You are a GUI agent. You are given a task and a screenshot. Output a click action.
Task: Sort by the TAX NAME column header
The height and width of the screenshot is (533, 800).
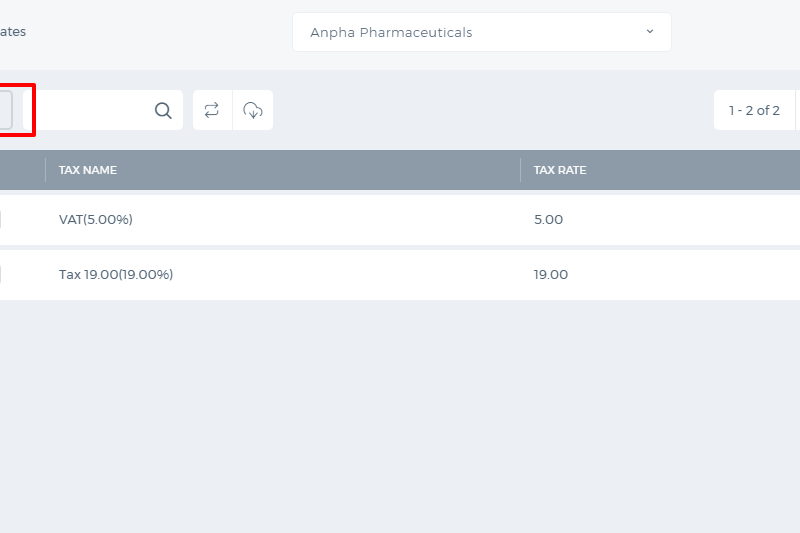coord(88,170)
